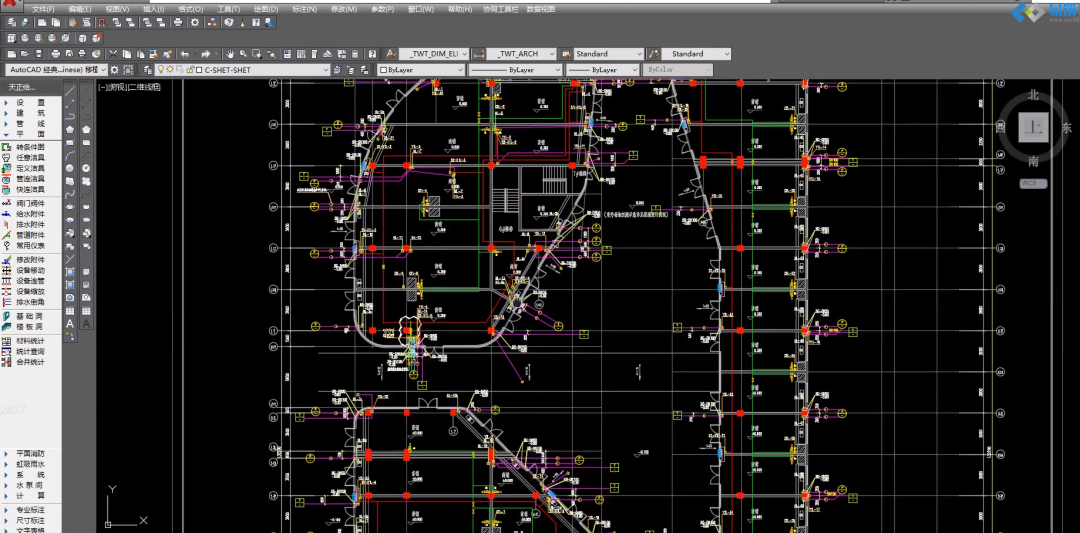
Task: Click the Redo arrow icon
Action: pyautogui.click(x=205, y=53)
